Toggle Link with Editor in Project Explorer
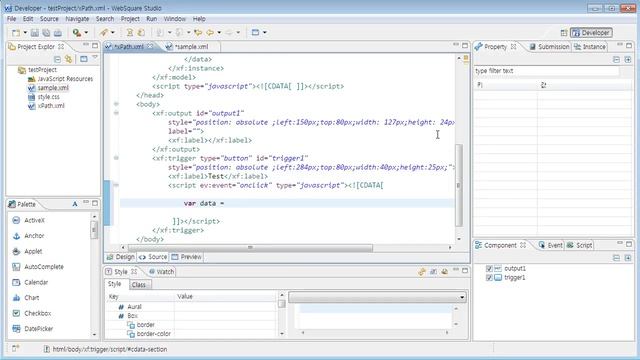The height and width of the screenshot is (360, 640). coord(69,60)
